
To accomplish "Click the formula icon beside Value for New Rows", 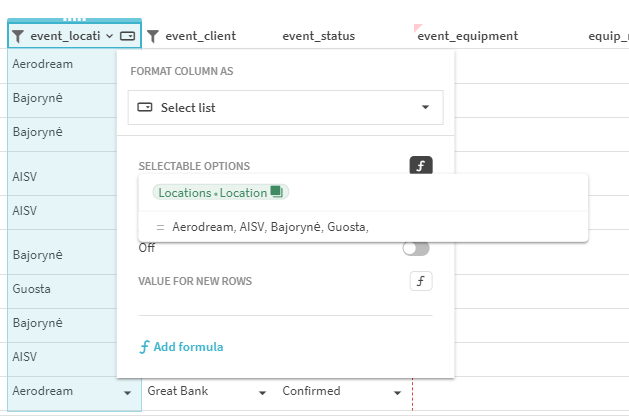I will [421, 281].
